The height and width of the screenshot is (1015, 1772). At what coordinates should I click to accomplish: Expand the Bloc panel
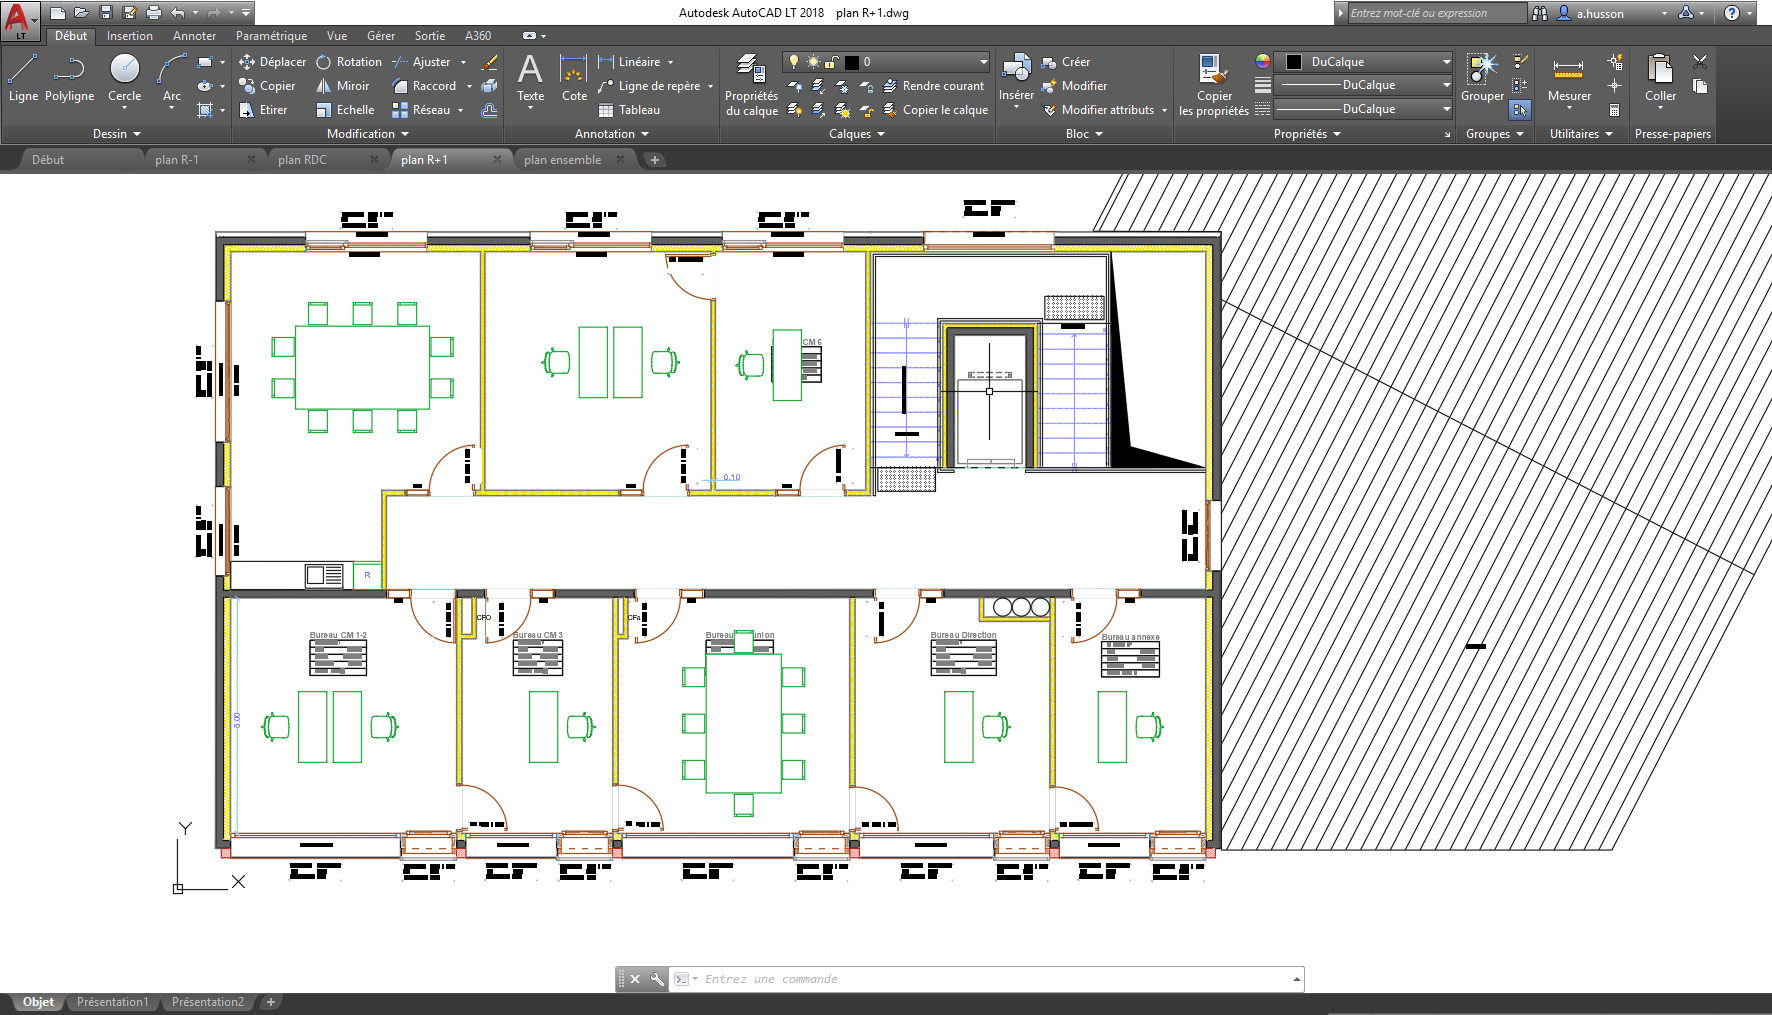[1084, 134]
